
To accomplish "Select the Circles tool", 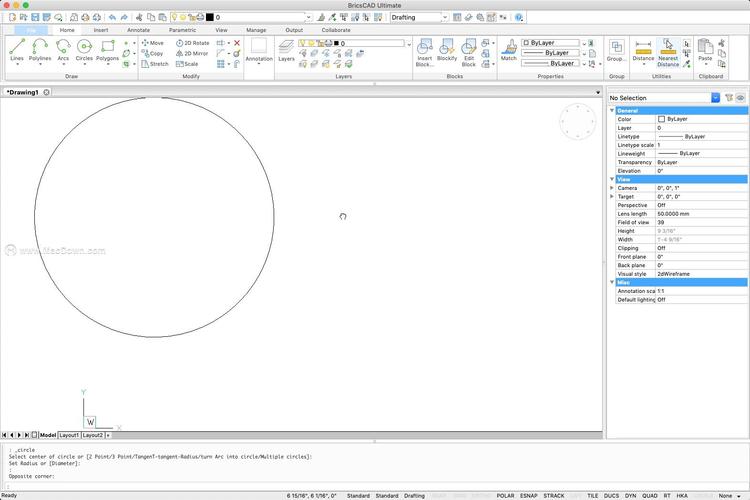I will click(x=84, y=51).
